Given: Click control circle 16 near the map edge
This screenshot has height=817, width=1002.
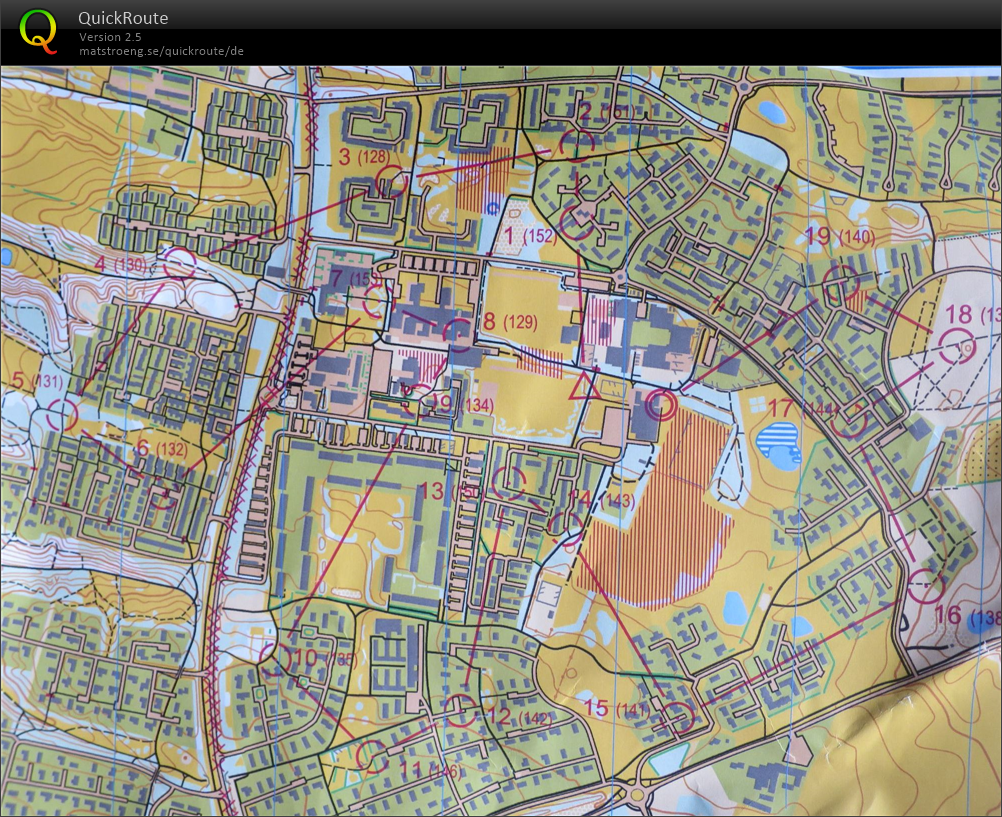Looking at the screenshot, I should pos(926,585).
